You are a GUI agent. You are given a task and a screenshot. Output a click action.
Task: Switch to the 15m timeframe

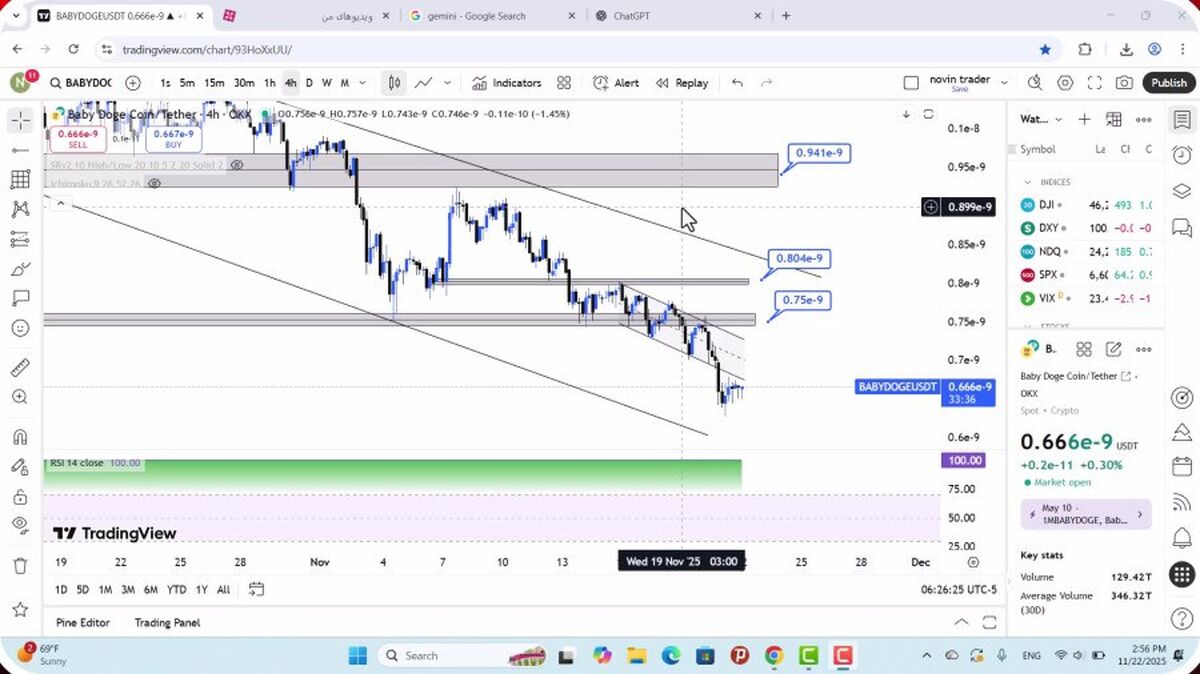pyautogui.click(x=214, y=83)
